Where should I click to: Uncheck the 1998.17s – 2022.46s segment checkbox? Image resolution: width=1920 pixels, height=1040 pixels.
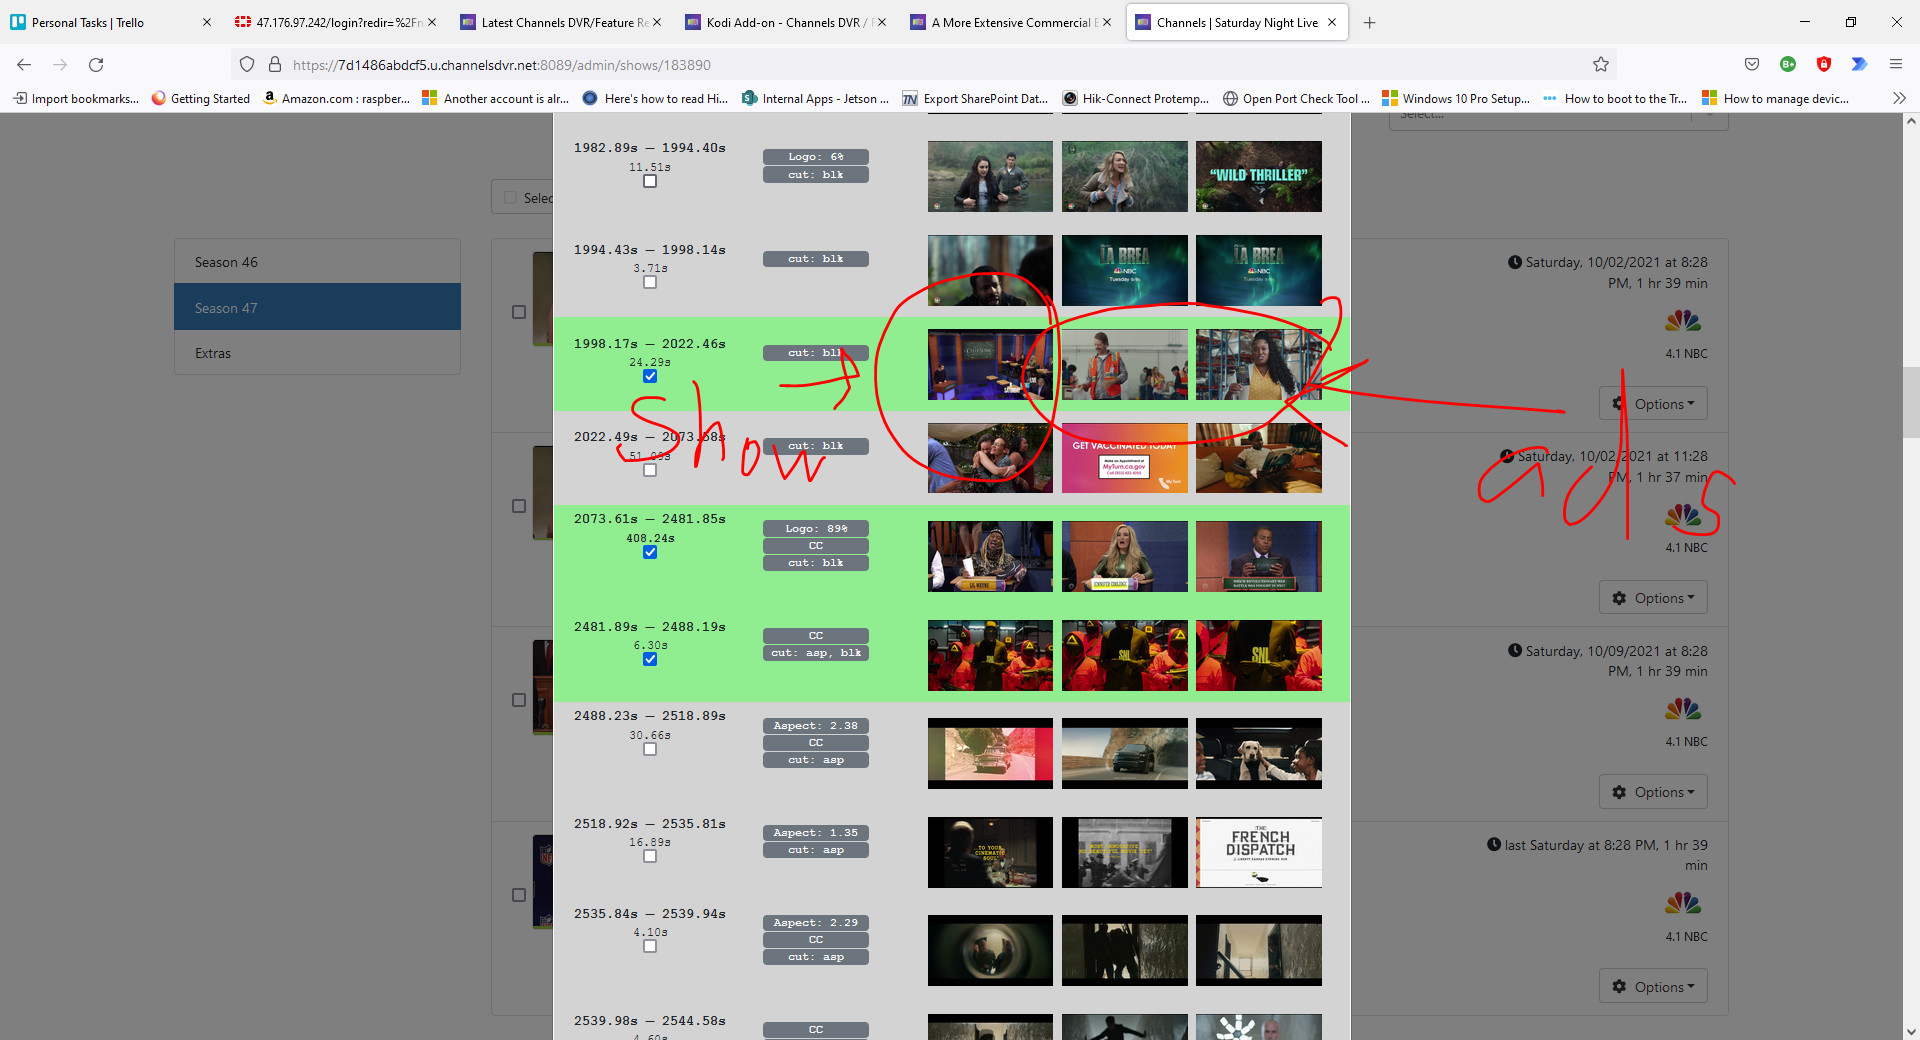(x=650, y=377)
